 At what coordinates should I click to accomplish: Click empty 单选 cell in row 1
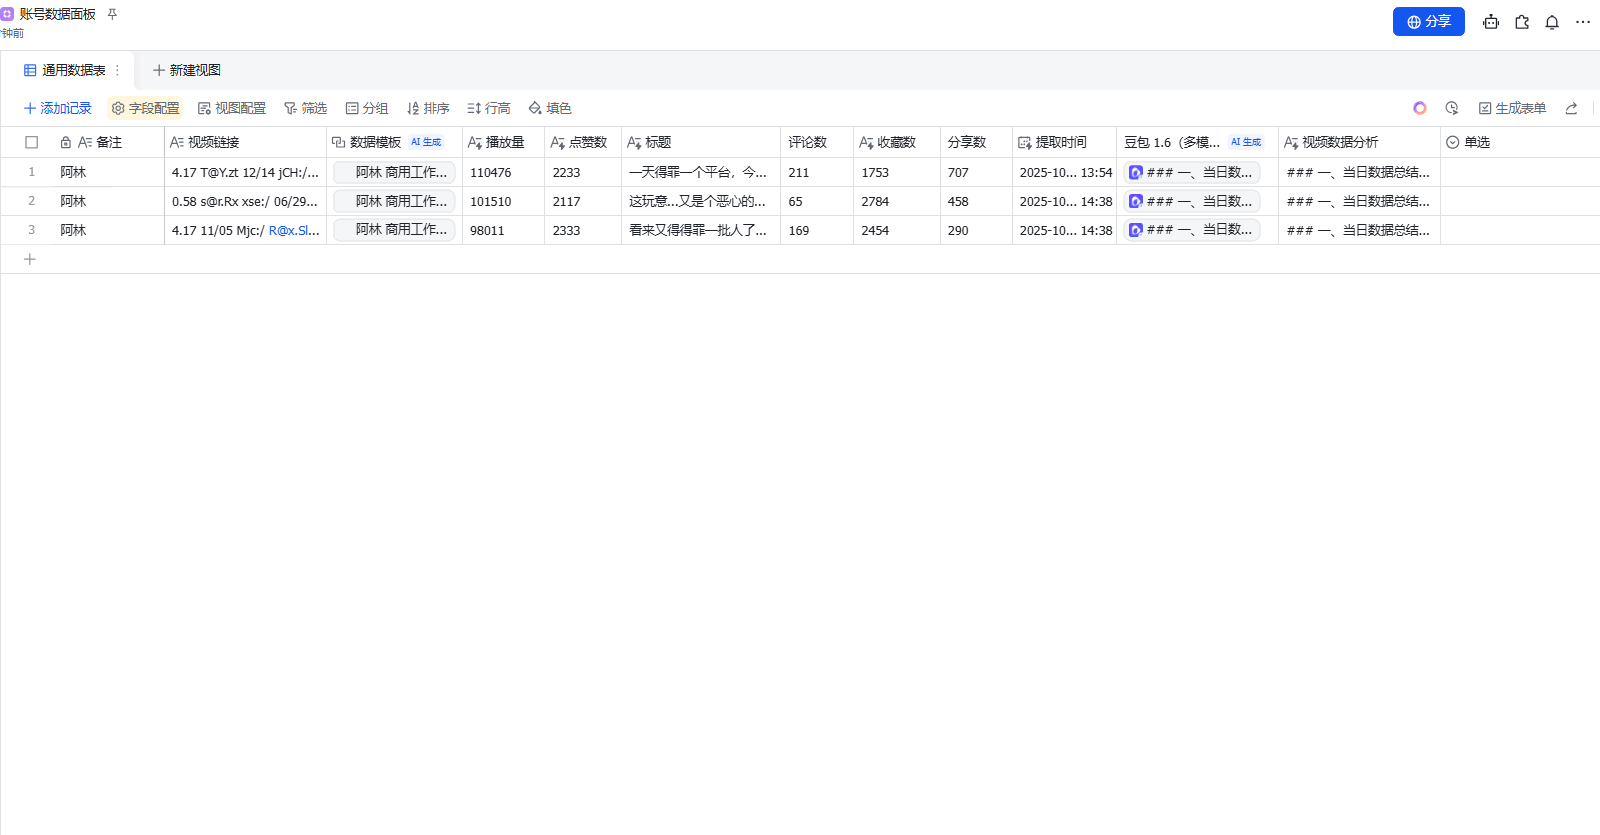pyautogui.click(x=1520, y=172)
